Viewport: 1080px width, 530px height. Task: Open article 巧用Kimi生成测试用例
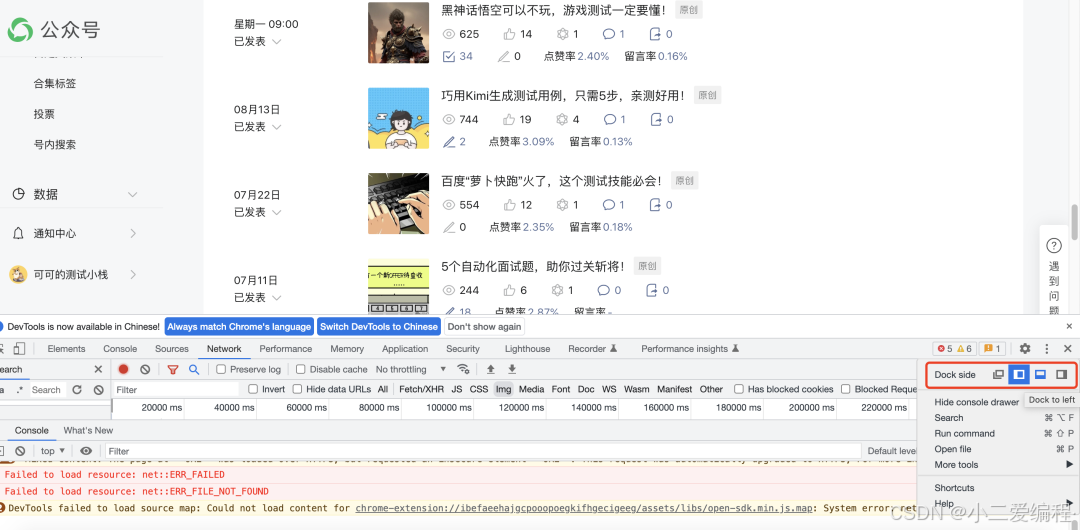563,96
